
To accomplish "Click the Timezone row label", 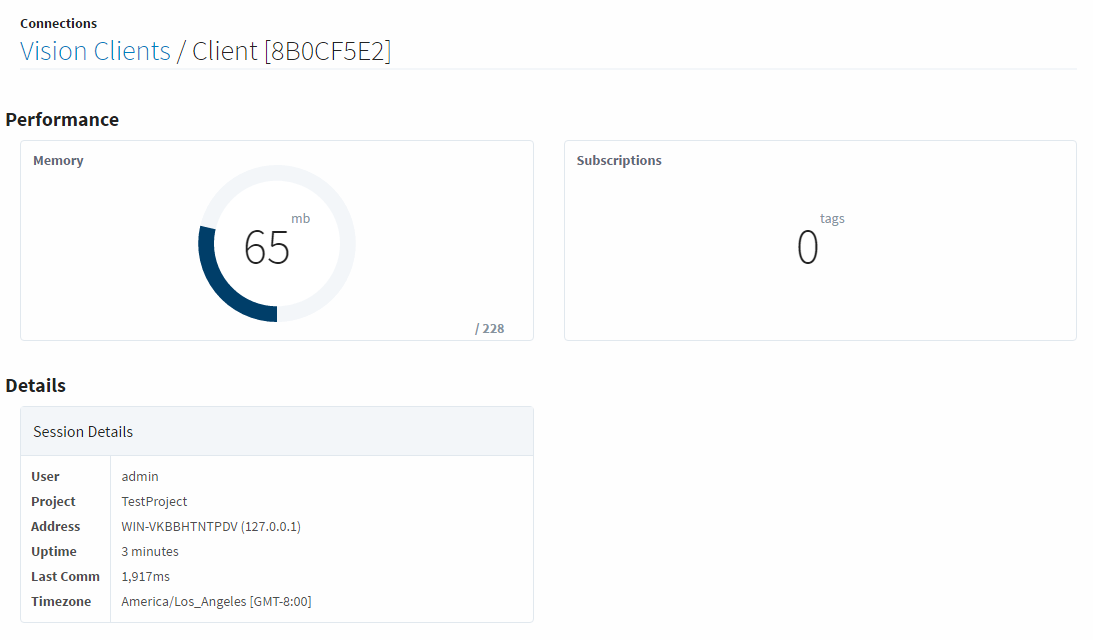I will coord(61,601).
